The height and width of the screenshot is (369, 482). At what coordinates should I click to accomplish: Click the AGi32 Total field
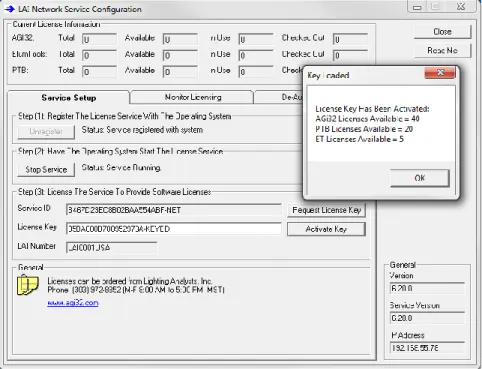click(x=99, y=39)
